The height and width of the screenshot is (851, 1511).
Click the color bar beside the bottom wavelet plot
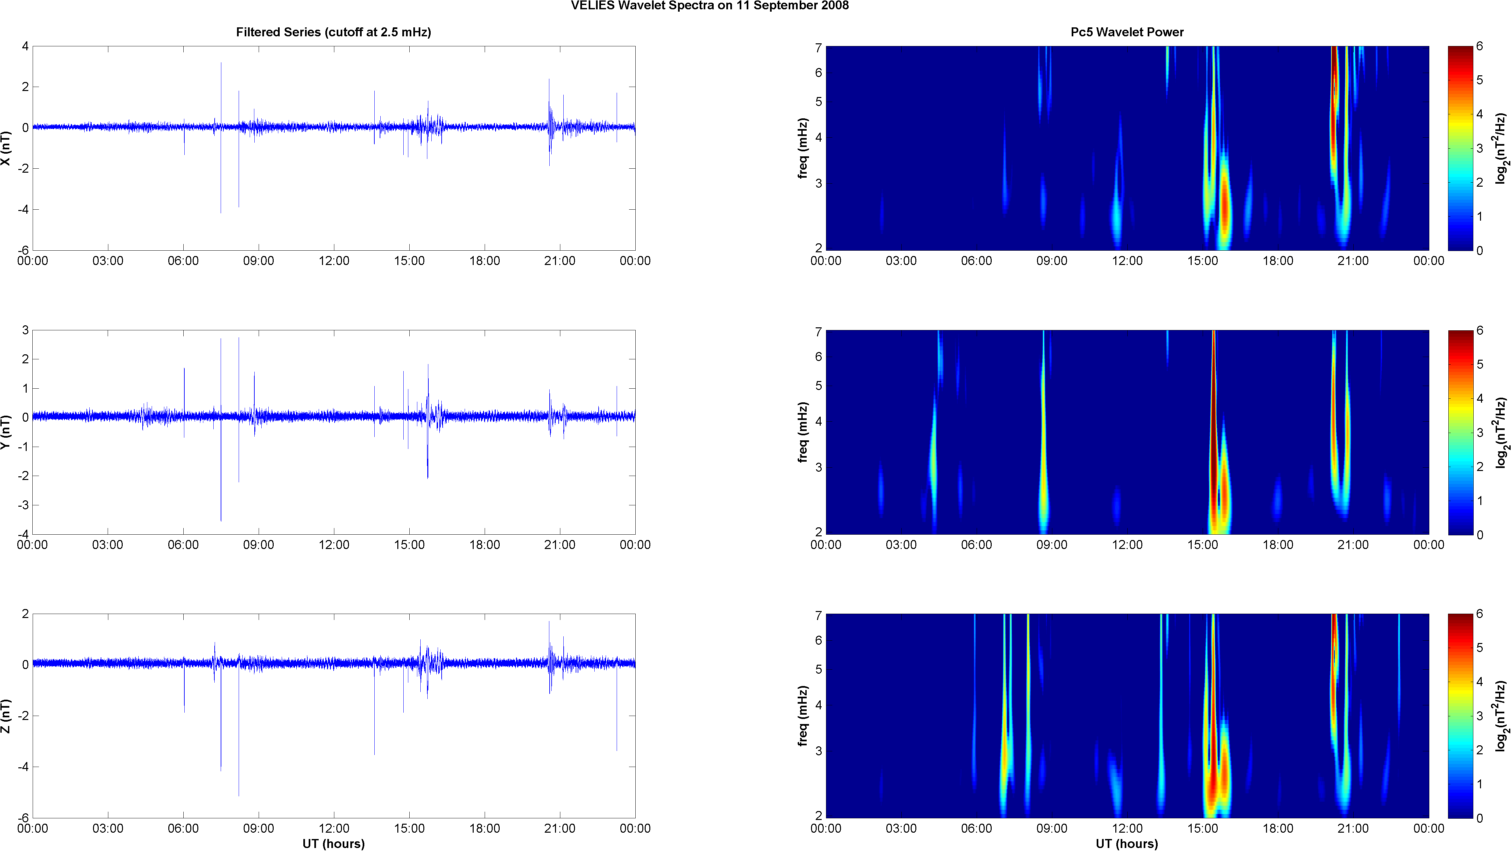[x=1460, y=716]
